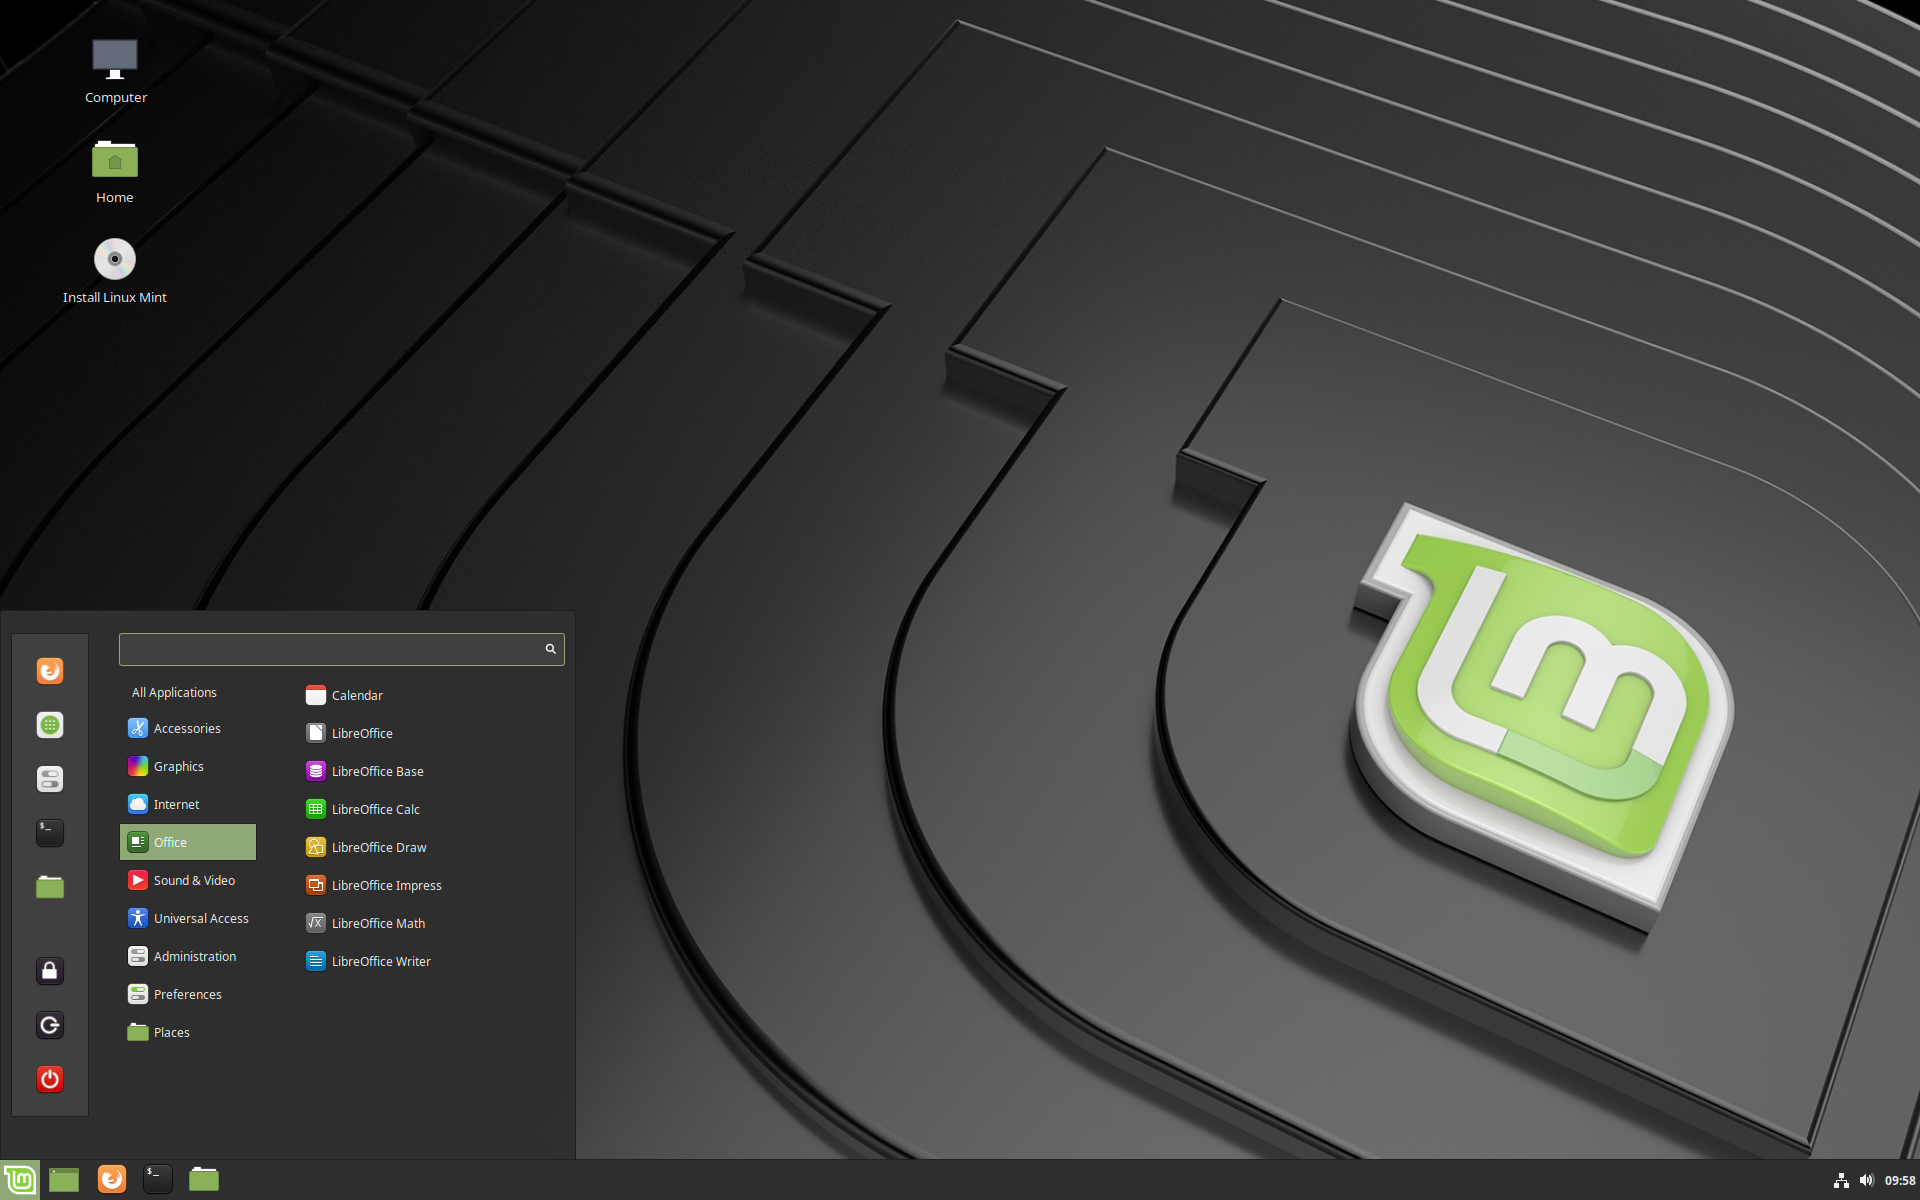
Task: Launch LibreOffice from applications list
Action: coord(362,731)
